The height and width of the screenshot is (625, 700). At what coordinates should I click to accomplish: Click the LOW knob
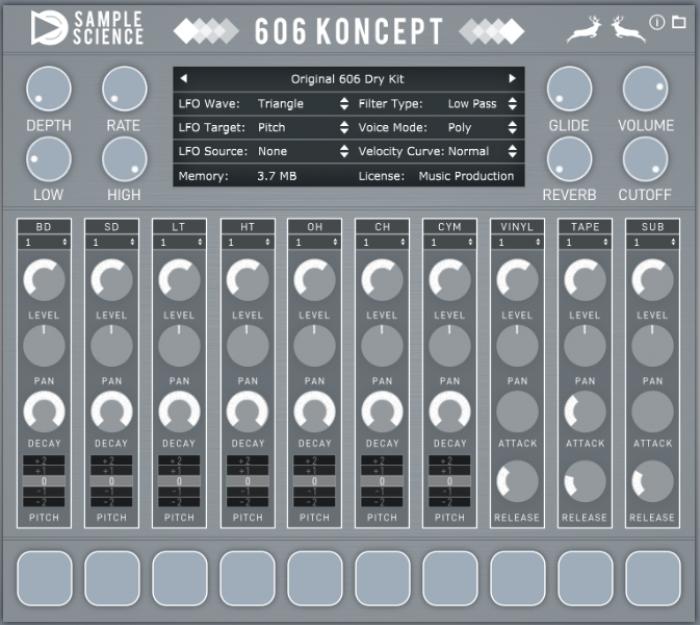49,159
